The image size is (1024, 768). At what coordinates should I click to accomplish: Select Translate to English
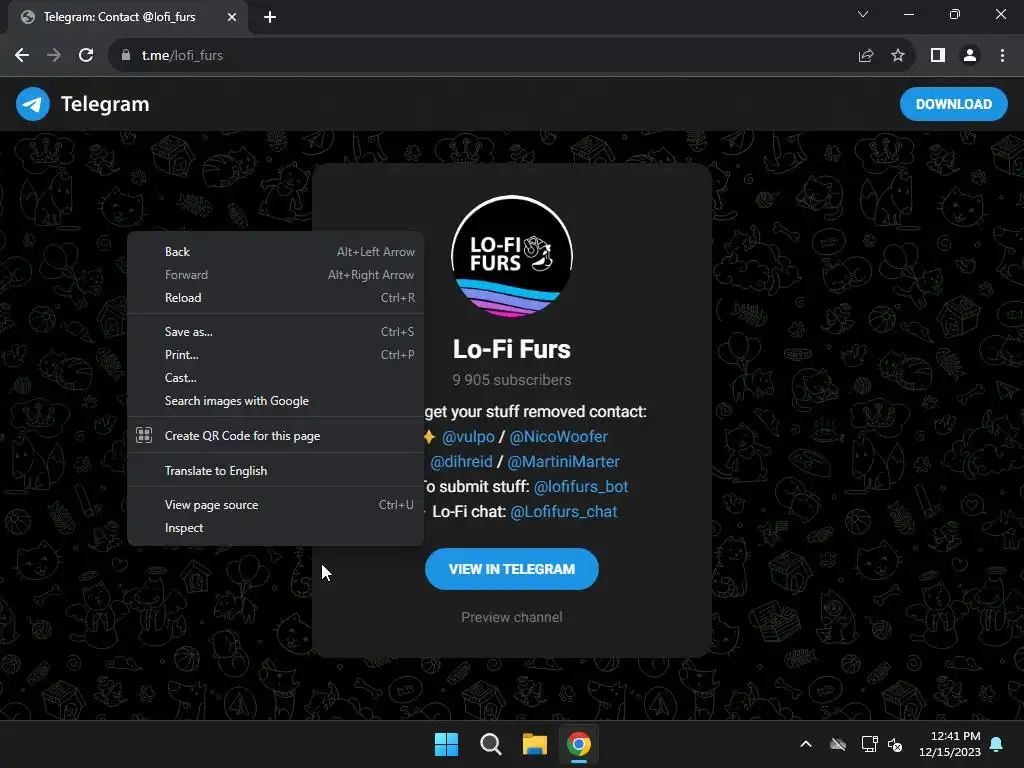coord(276,471)
